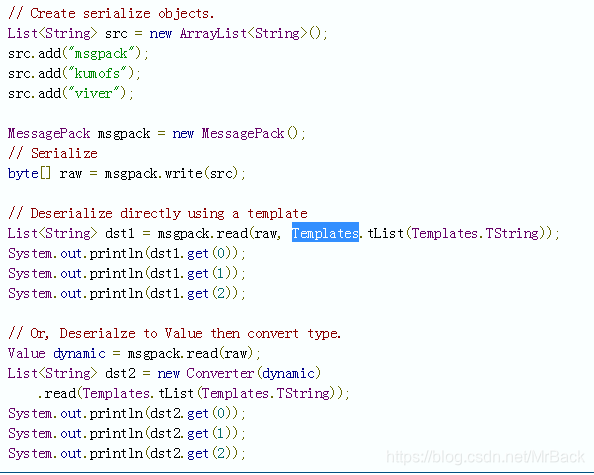The image size is (594, 475).
Task: Click "Templates.TString" at end of dst1 line
Action: (x=475, y=233)
